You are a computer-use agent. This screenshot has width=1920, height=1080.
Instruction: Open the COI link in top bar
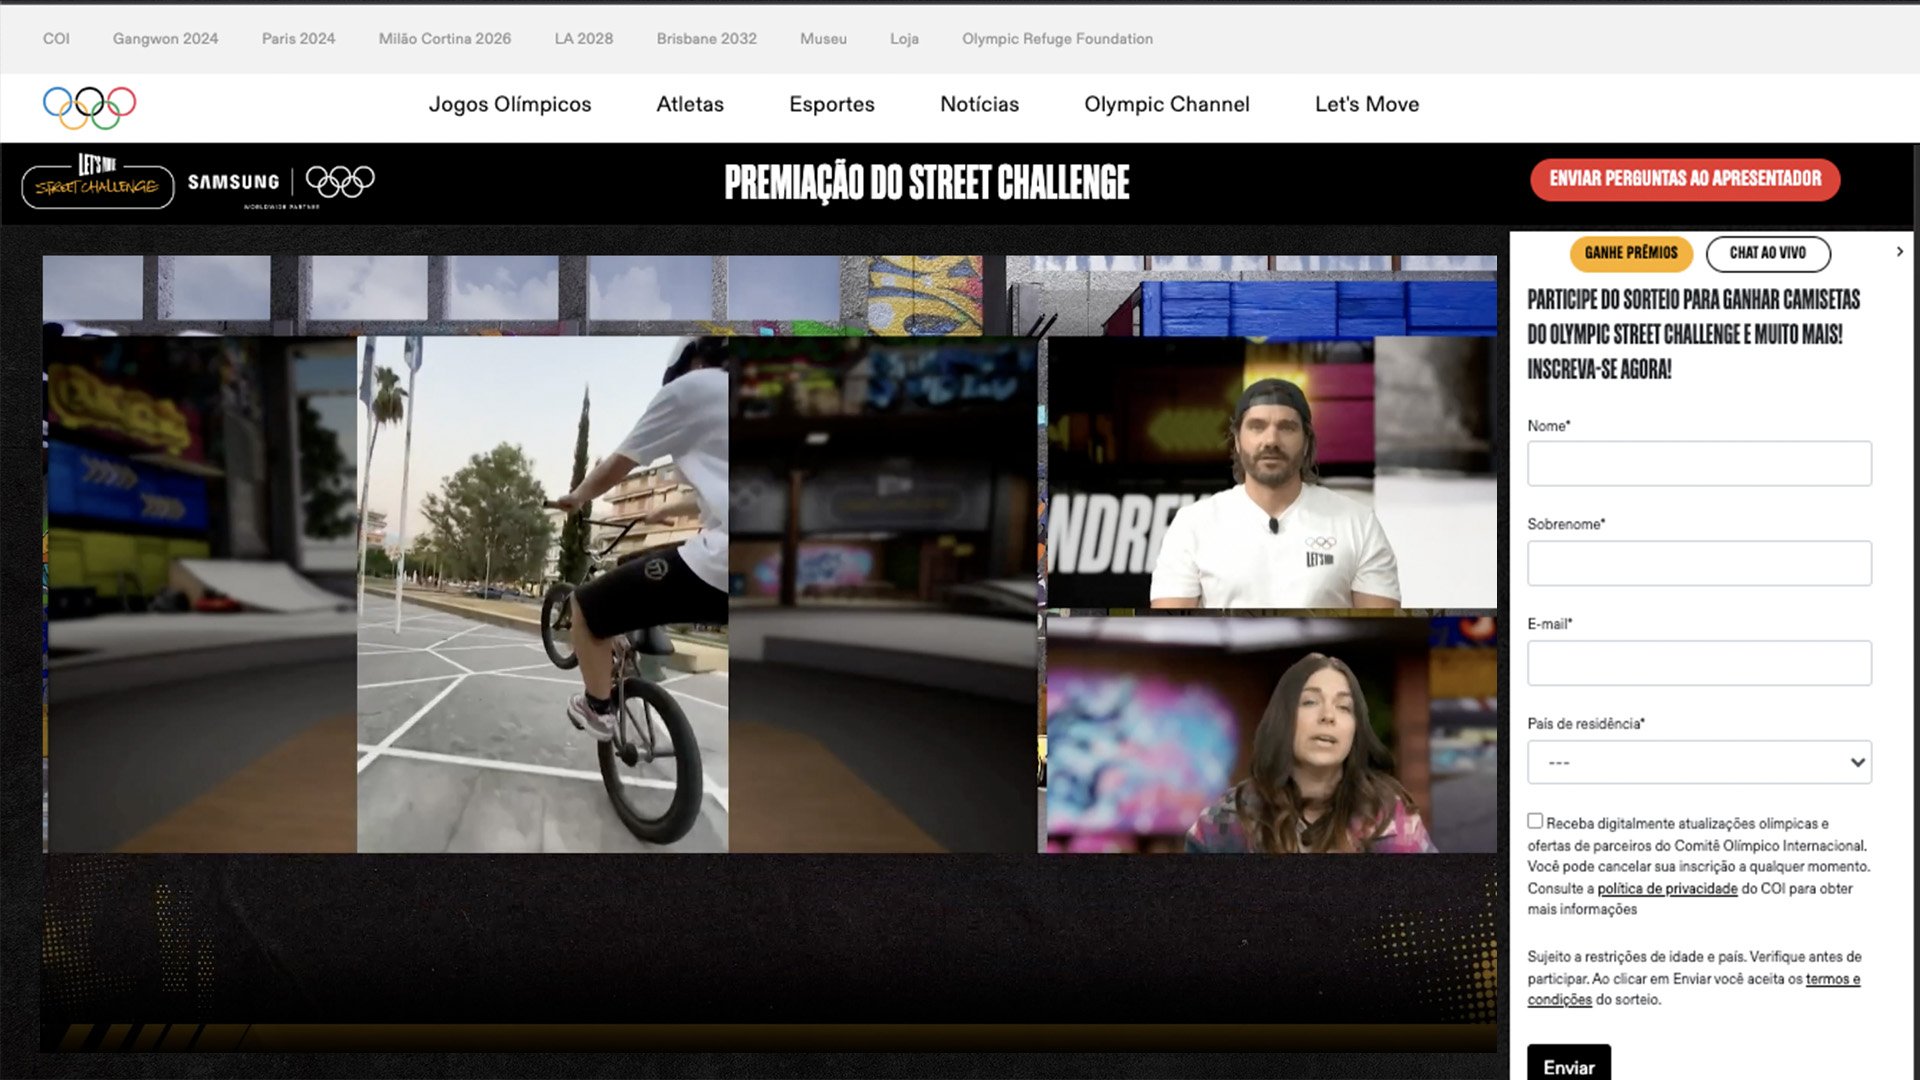(x=56, y=39)
